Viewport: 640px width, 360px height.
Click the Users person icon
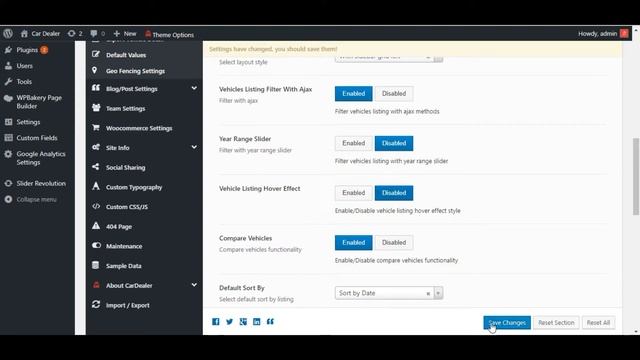(8, 66)
